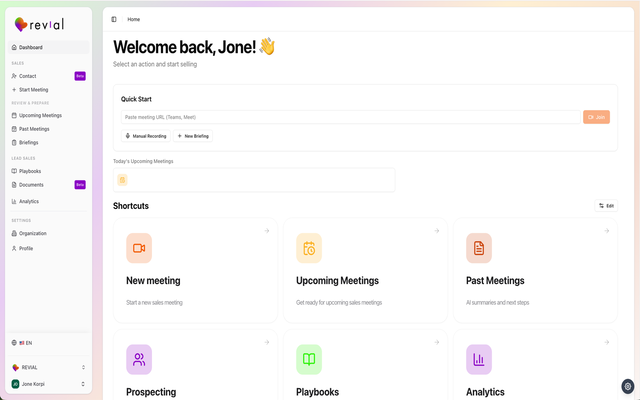Click the revial logo
640x400 pixels.
pyautogui.click(x=39, y=24)
